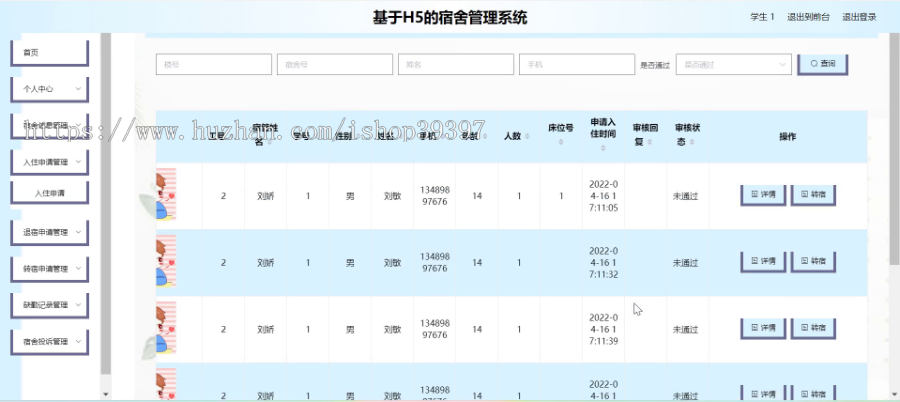Sort by the 申请入住时间 column sort icon
Screen dimensions: 900x402
click(603, 148)
